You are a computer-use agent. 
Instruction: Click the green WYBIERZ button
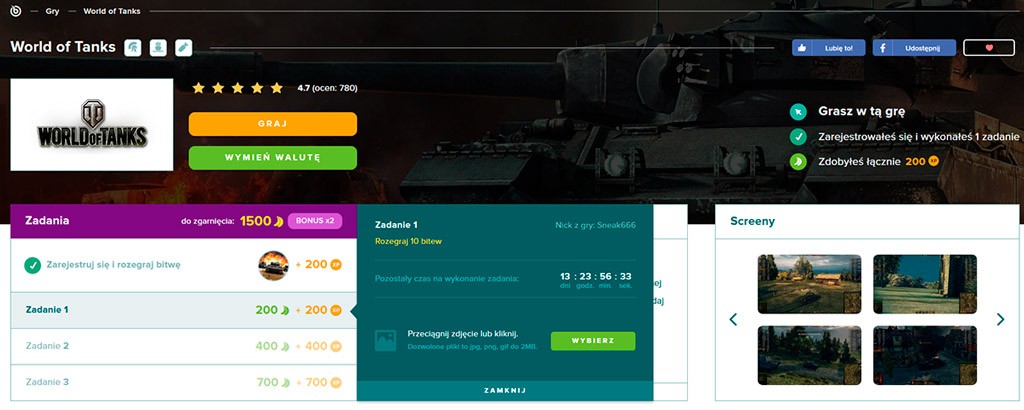(x=593, y=341)
